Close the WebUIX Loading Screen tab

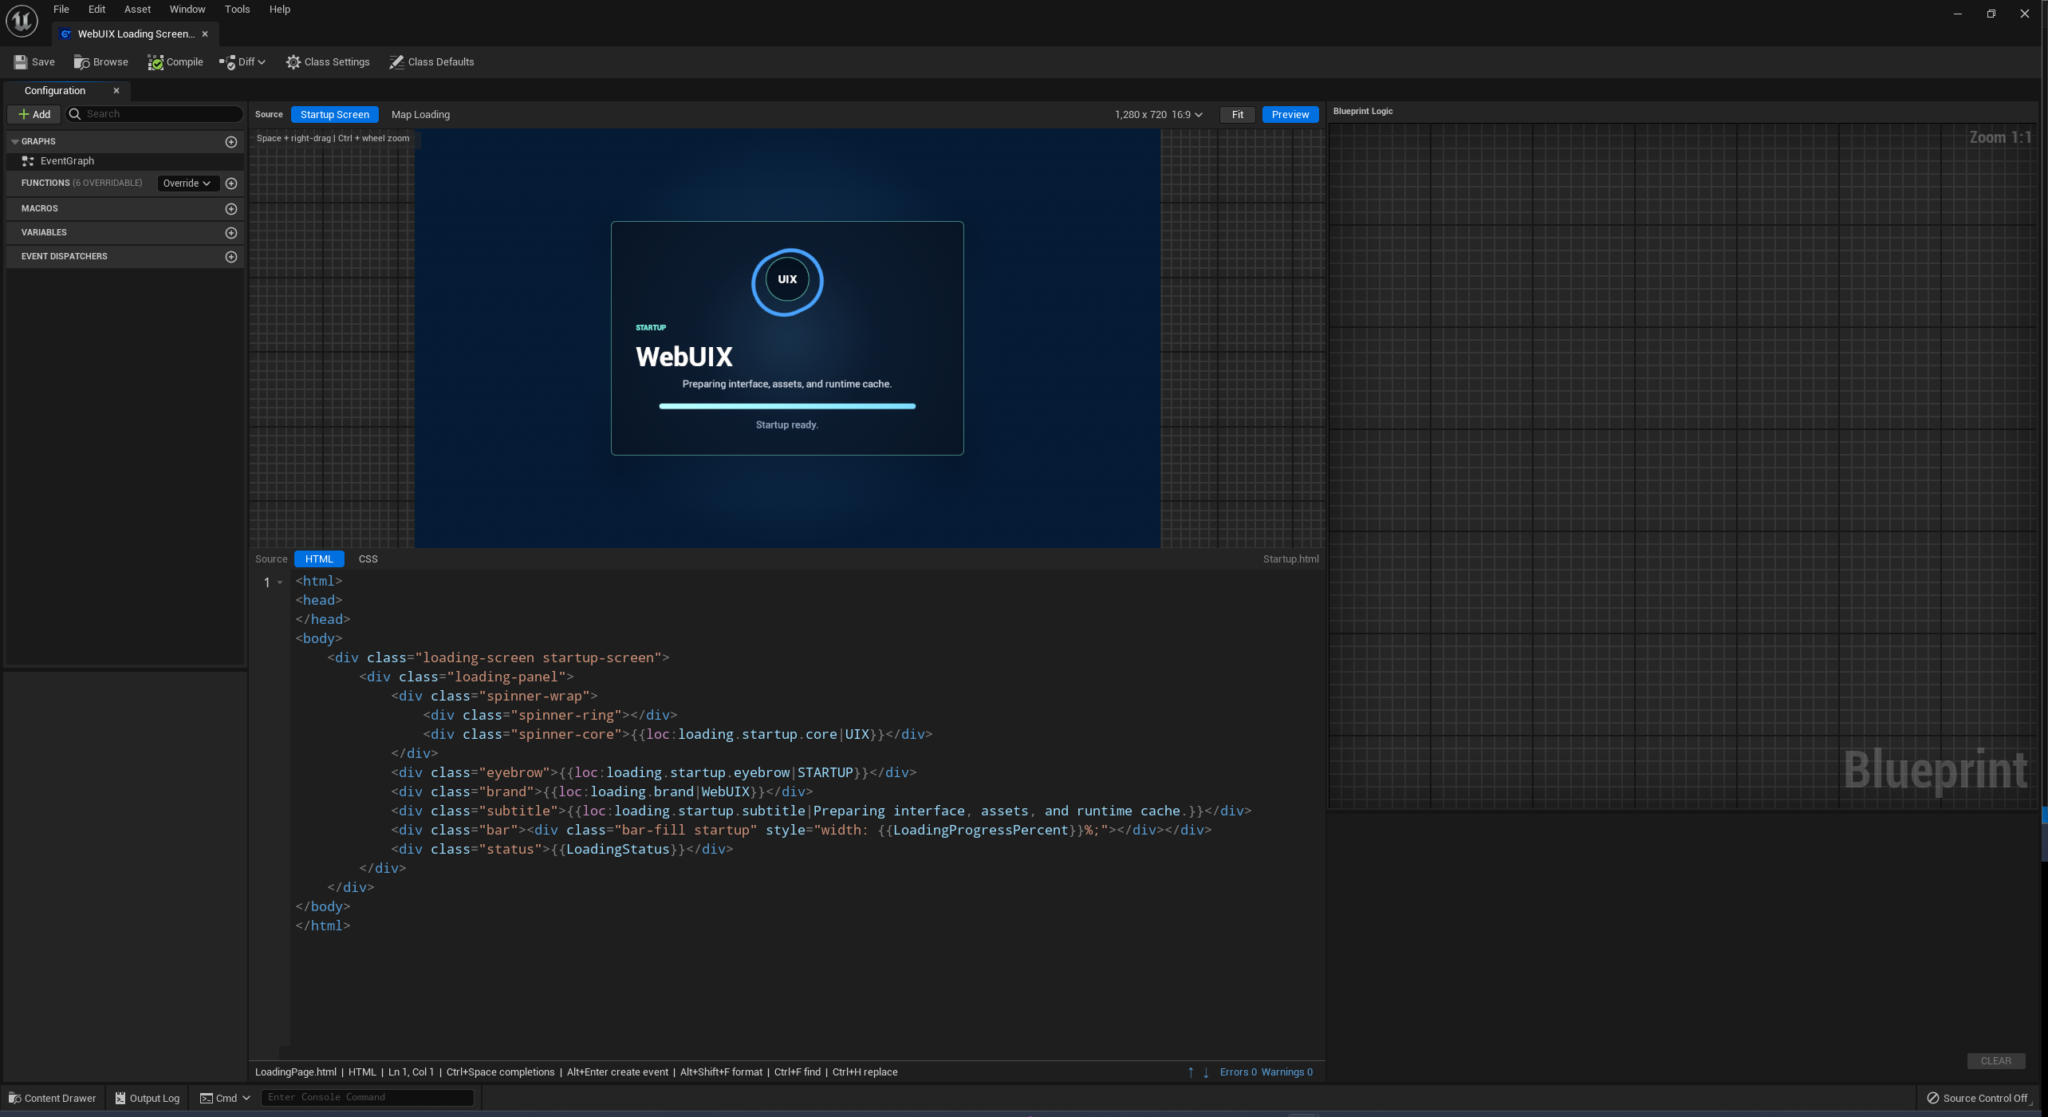click(x=205, y=34)
